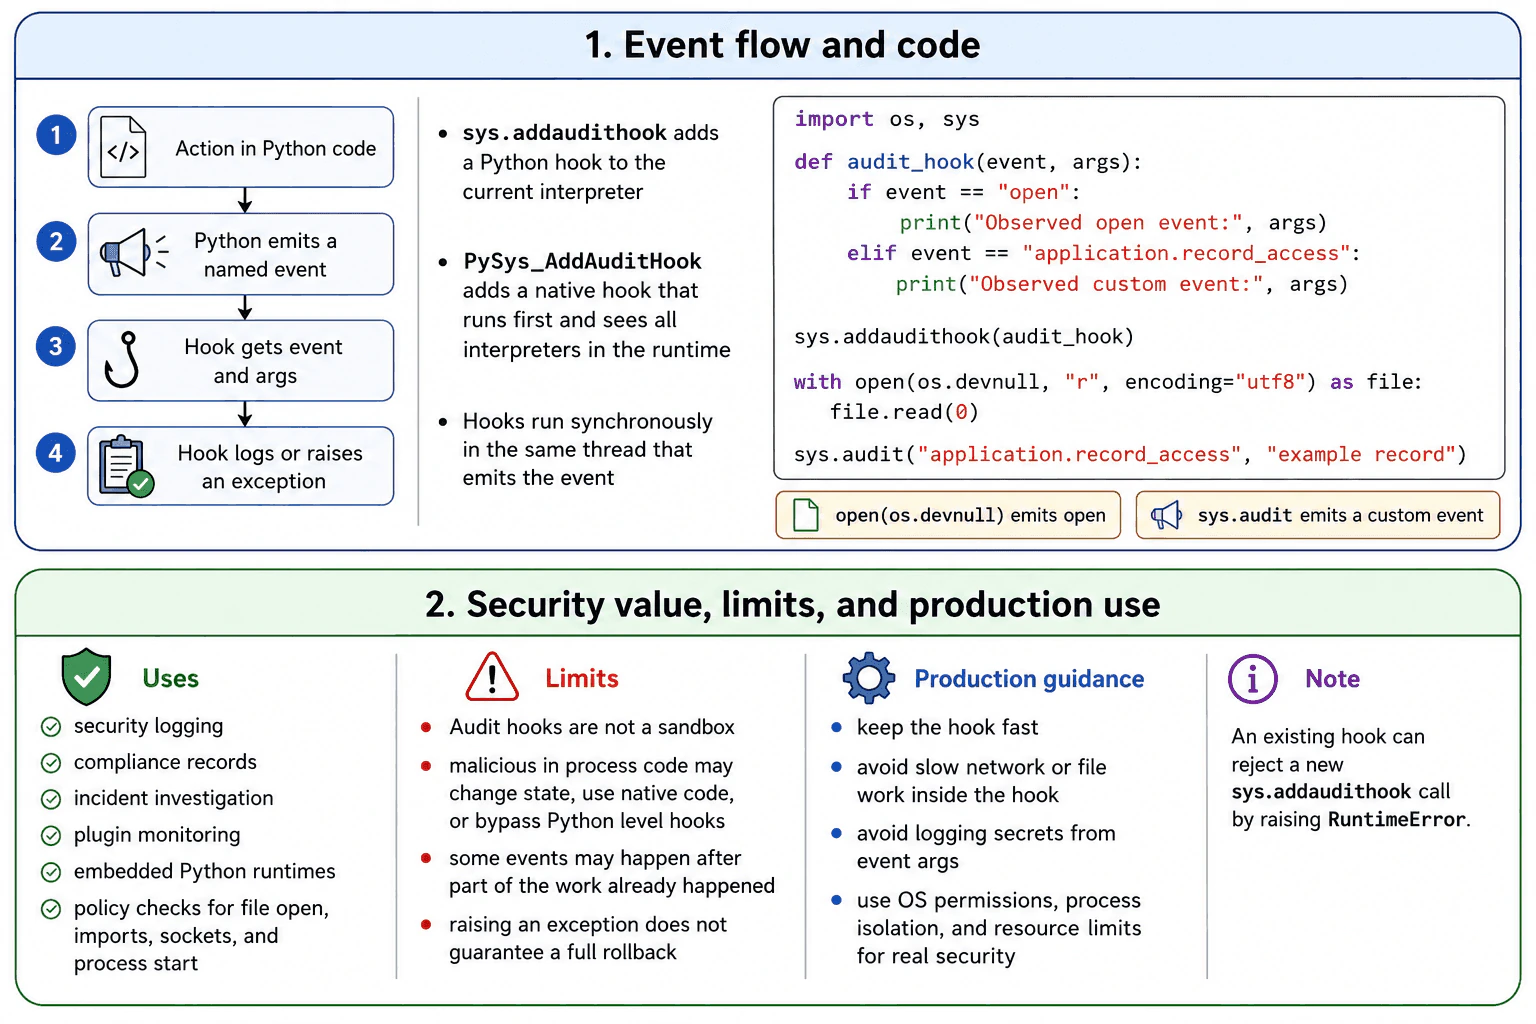Click the green shield icon next to Uses
1536x1024 pixels.
click(x=86, y=677)
